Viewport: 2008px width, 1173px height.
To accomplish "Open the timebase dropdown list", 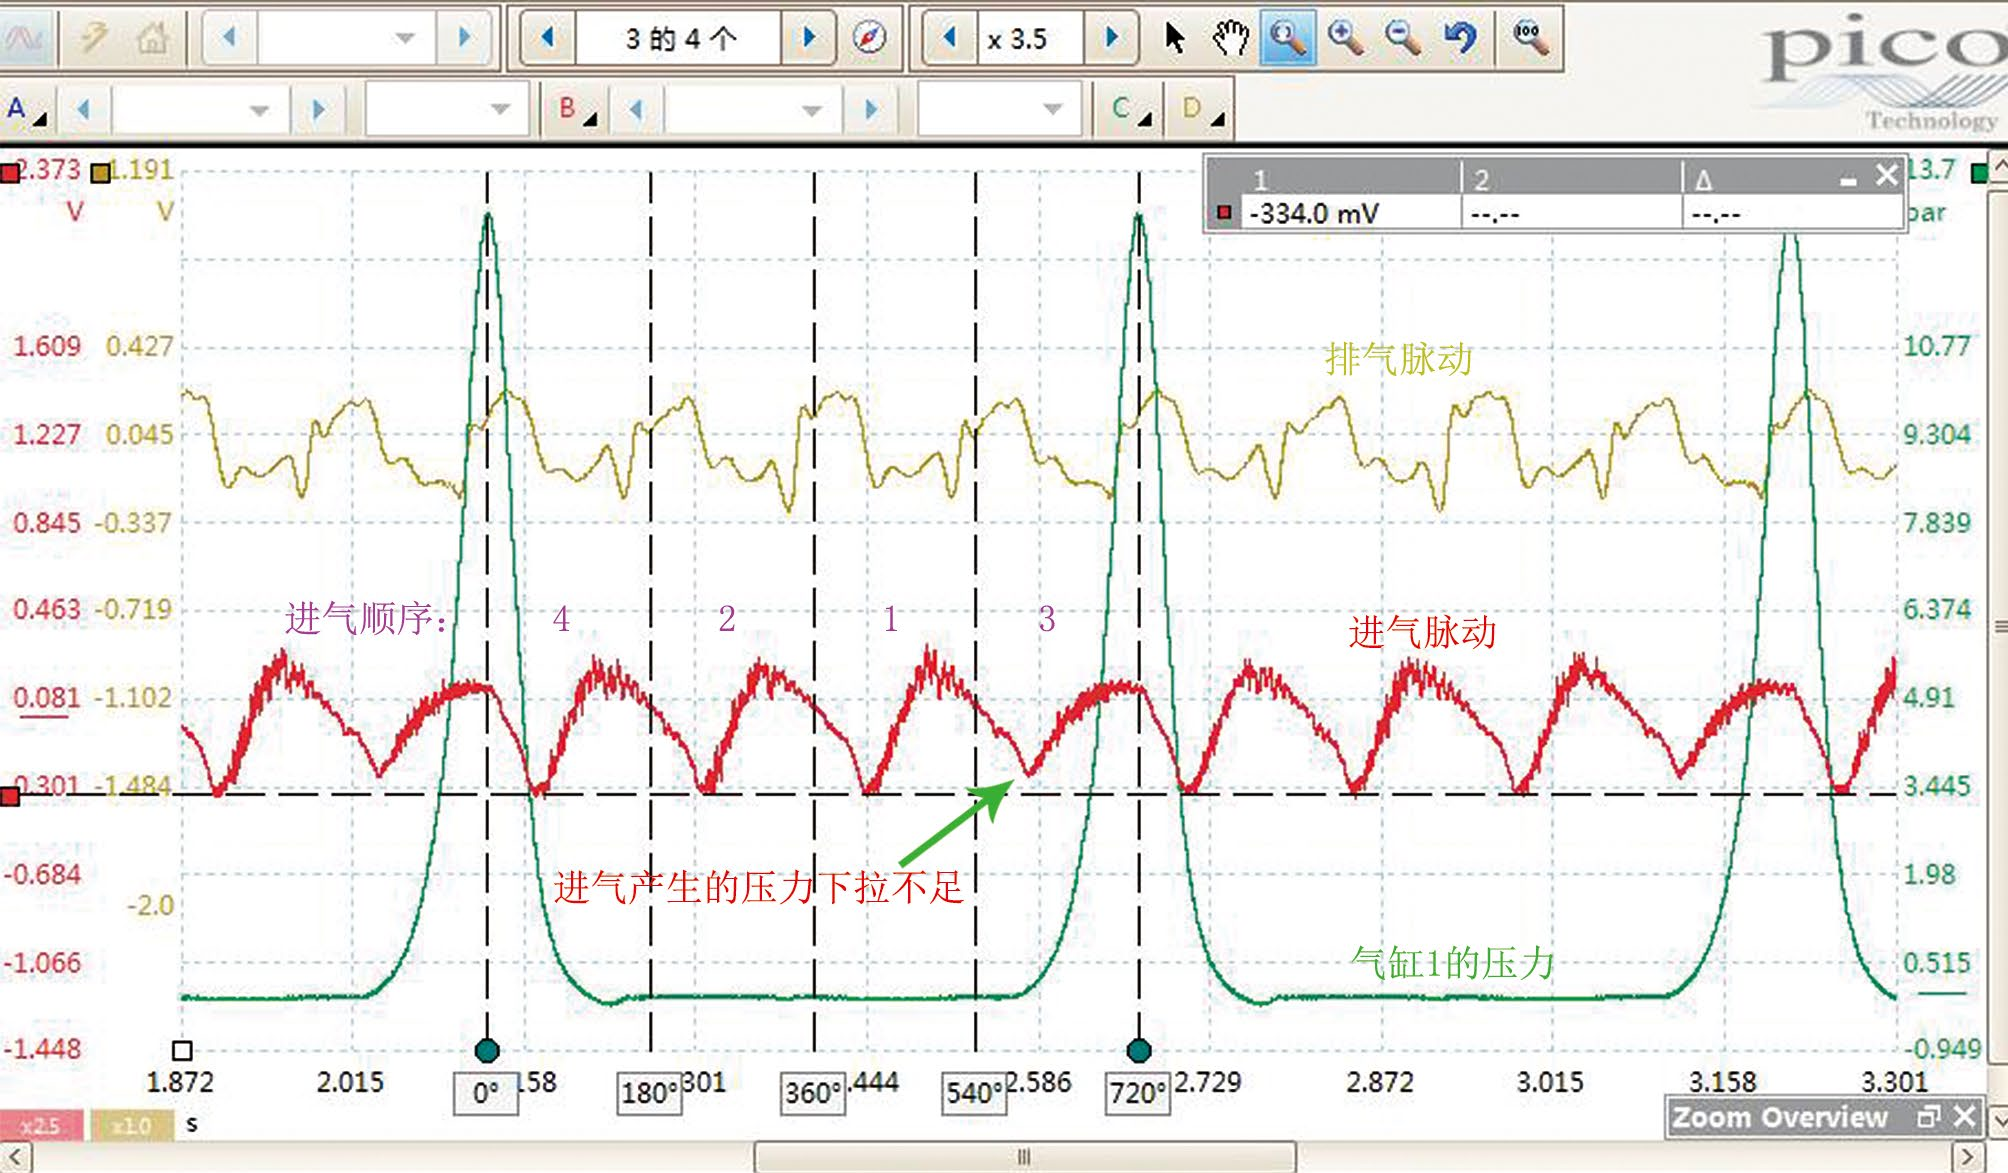I will coord(404,38).
